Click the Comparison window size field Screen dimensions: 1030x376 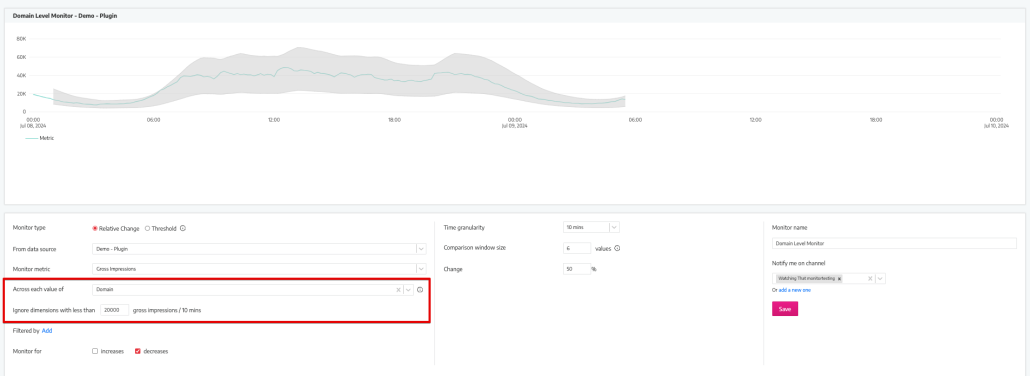pyautogui.click(x=577, y=248)
